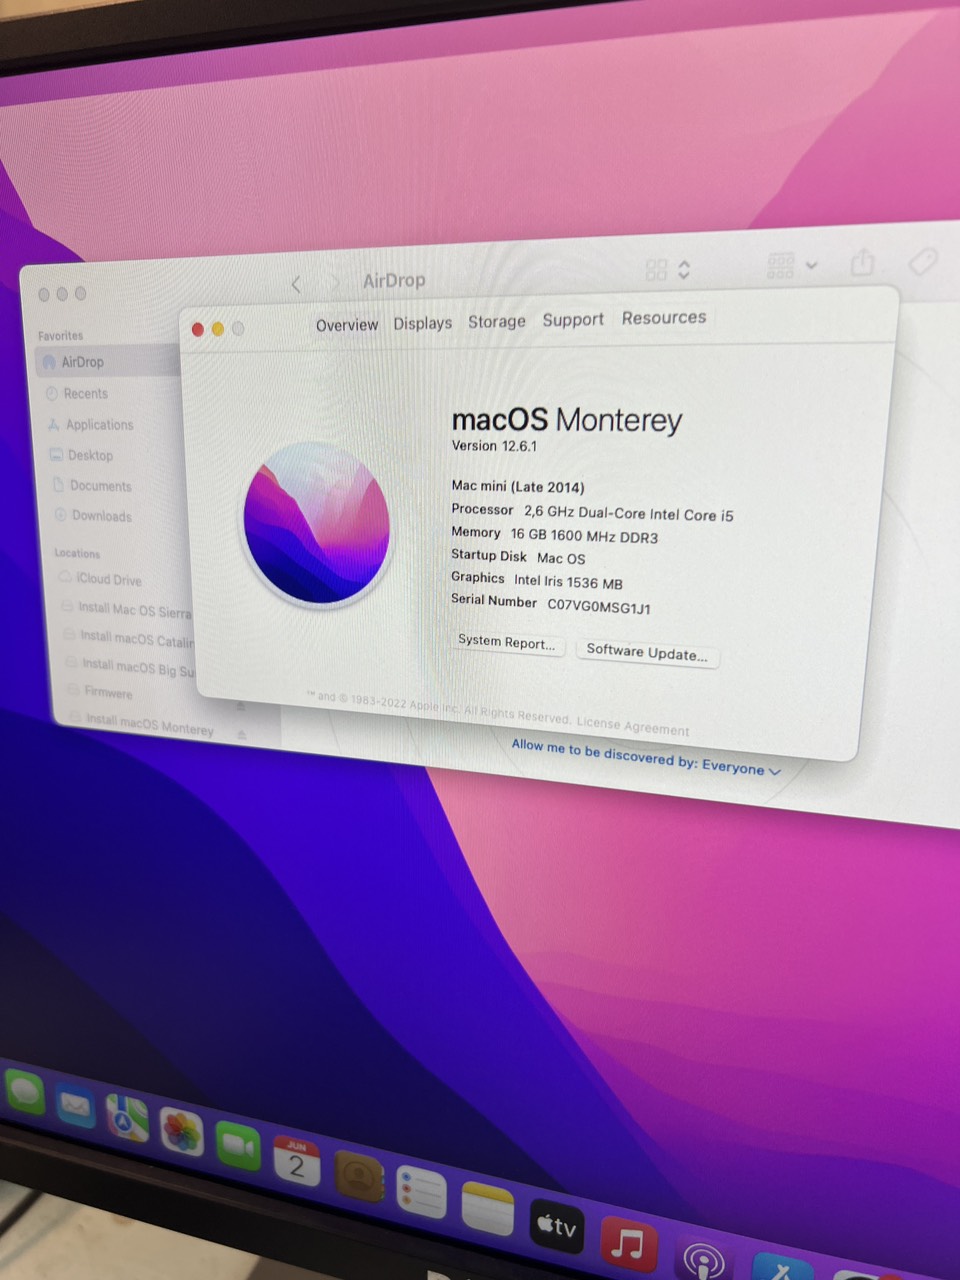Click the Software Update button
The width and height of the screenshot is (960, 1280).
tap(647, 652)
